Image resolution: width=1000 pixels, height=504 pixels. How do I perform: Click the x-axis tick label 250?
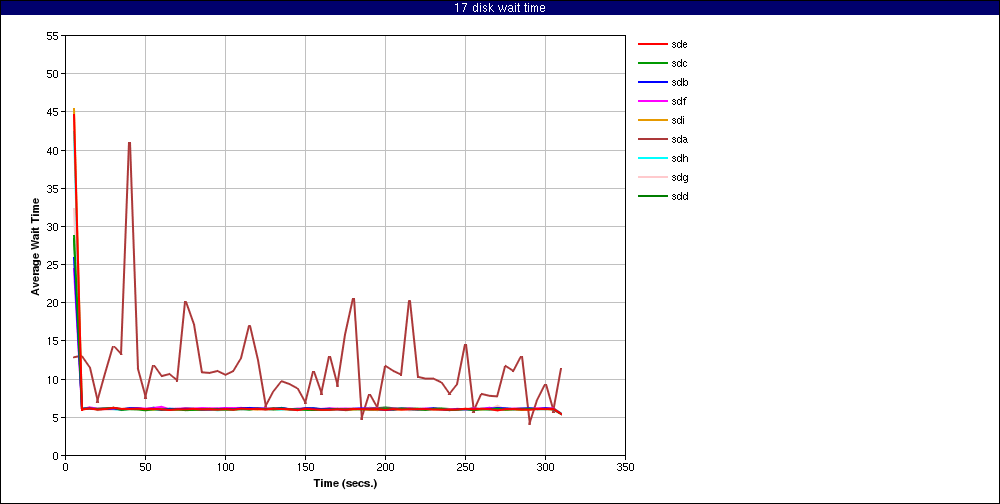pos(465,467)
